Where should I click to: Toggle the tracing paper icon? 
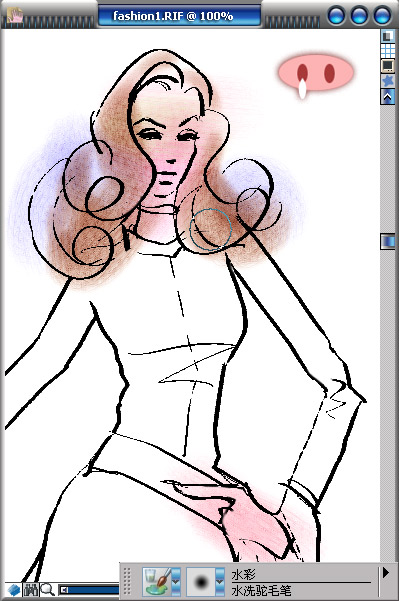pos(388,36)
